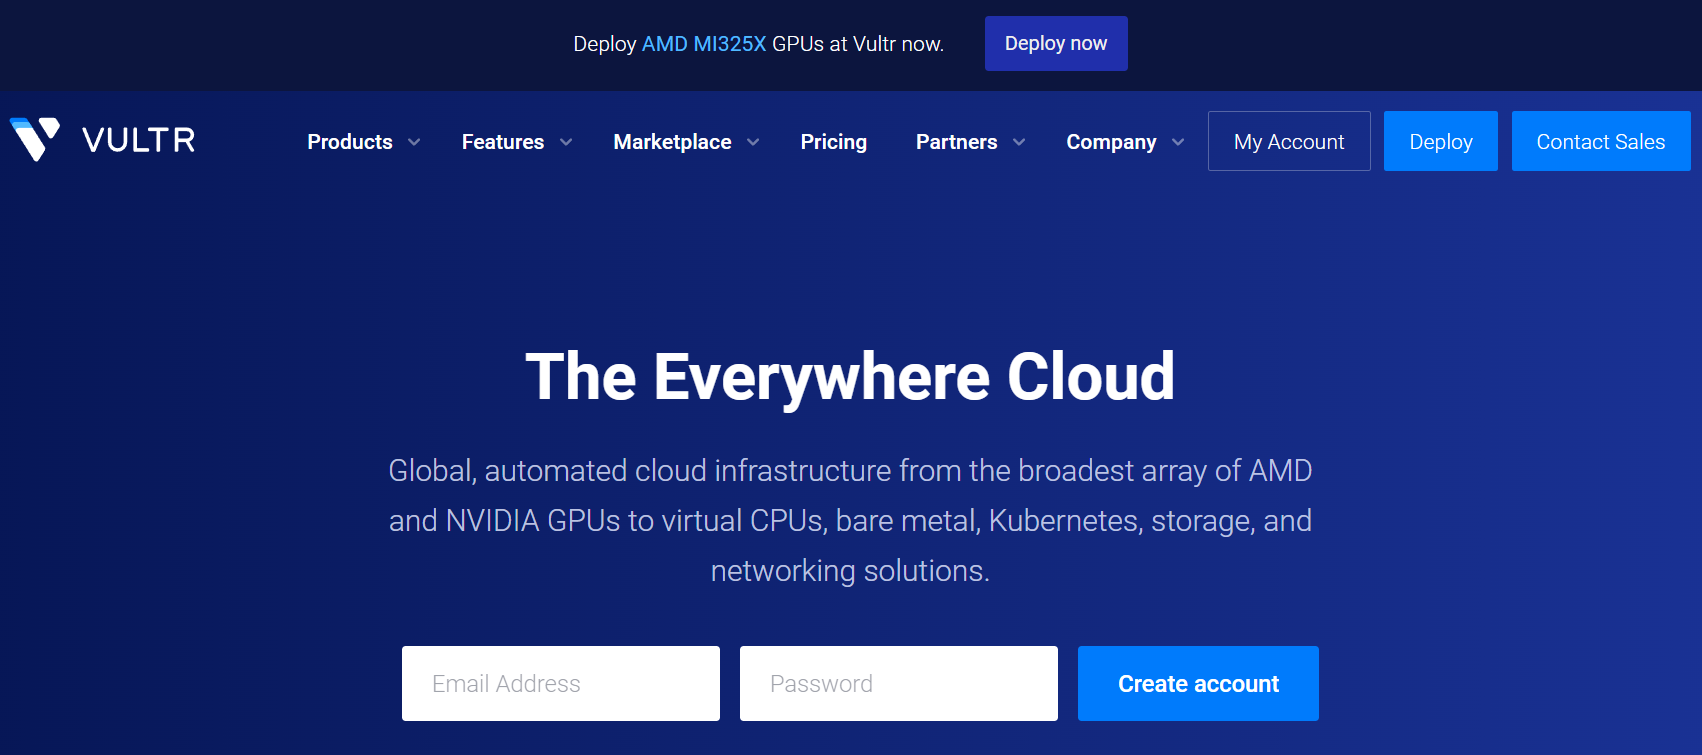1702x755 pixels.
Task: Click the VULTR wordmark text
Action: pos(138,140)
